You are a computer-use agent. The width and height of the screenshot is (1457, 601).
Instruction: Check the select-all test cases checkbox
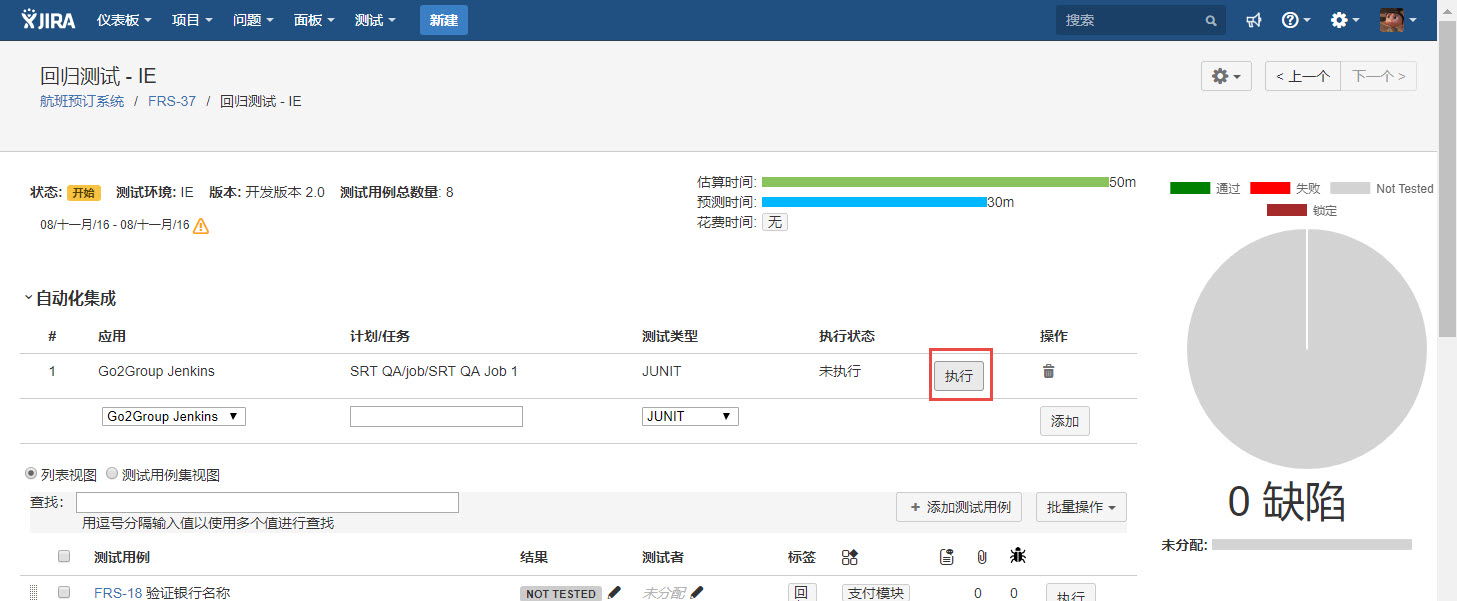pyautogui.click(x=64, y=556)
